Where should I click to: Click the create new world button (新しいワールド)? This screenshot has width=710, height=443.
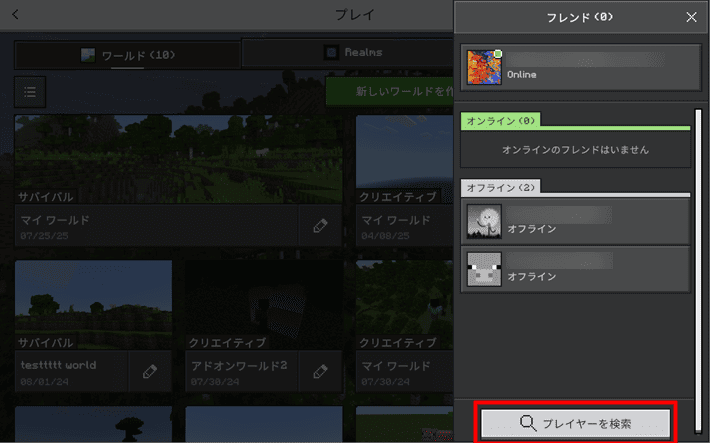click(389, 91)
